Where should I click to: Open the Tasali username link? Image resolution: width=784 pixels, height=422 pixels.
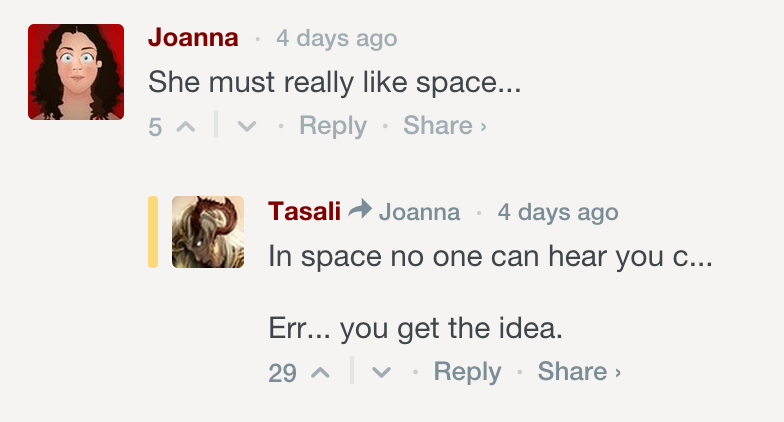click(x=304, y=211)
